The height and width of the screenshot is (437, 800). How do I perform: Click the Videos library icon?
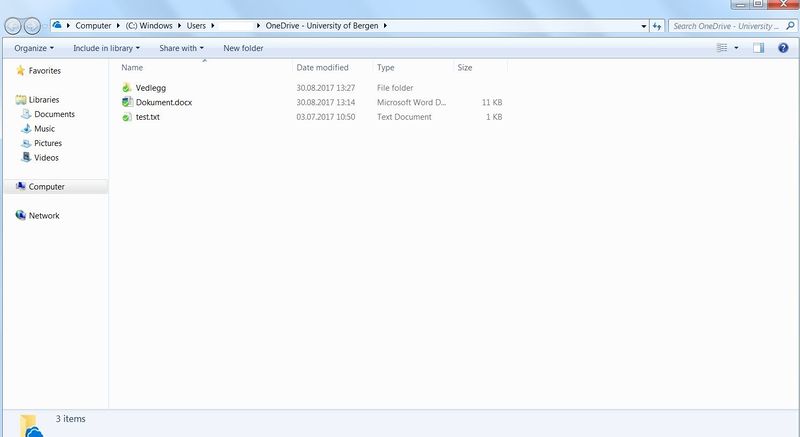[26, 158]
